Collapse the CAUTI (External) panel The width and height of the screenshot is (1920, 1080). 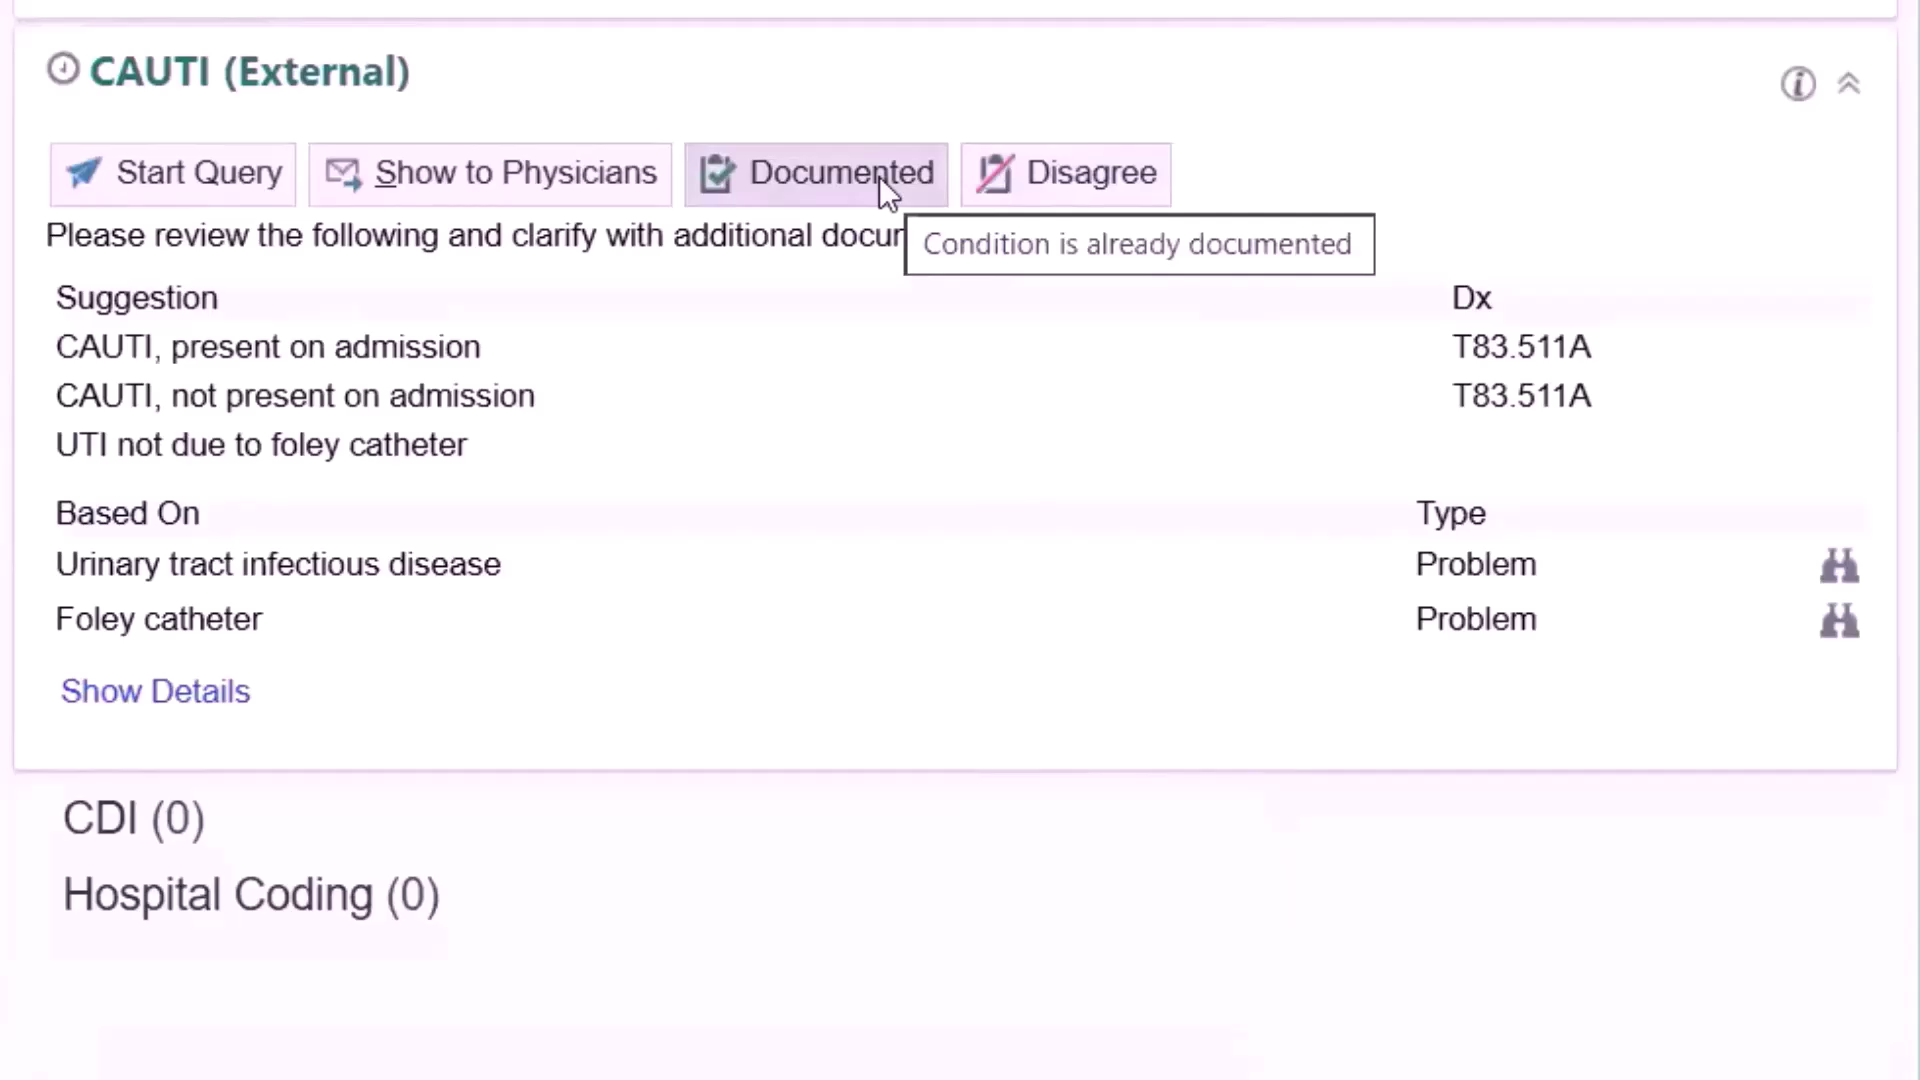pos(1849,84)
